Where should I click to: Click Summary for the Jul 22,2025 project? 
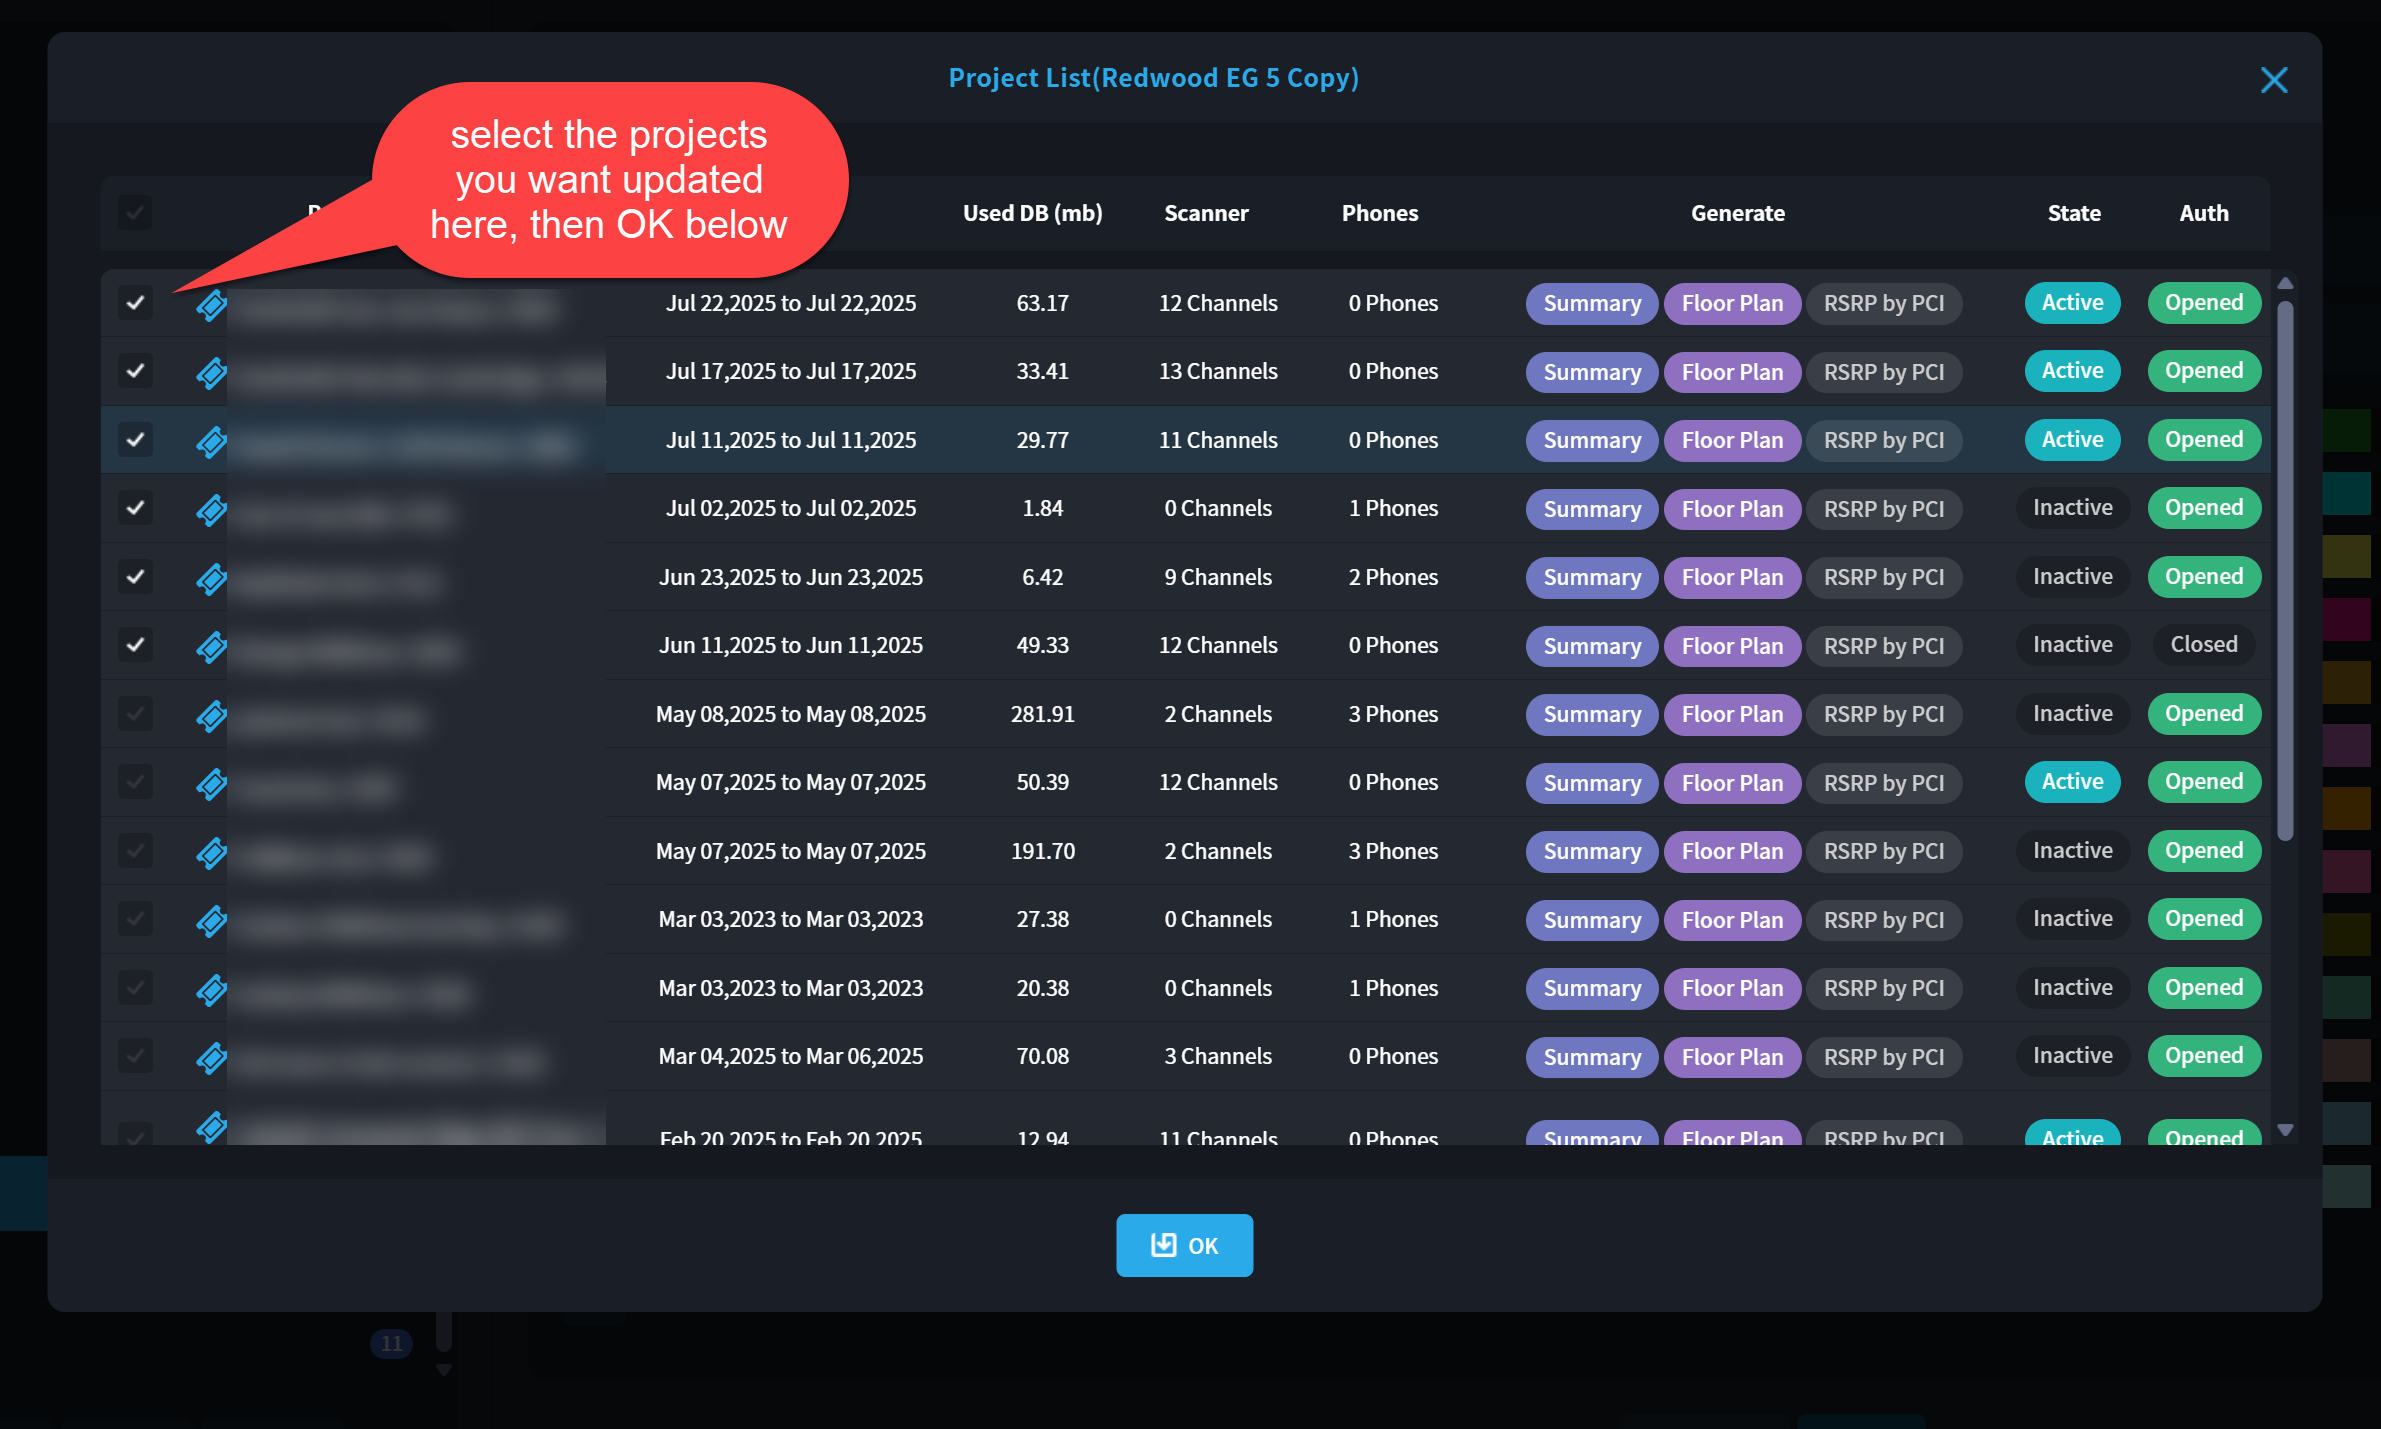[1591, 304]
